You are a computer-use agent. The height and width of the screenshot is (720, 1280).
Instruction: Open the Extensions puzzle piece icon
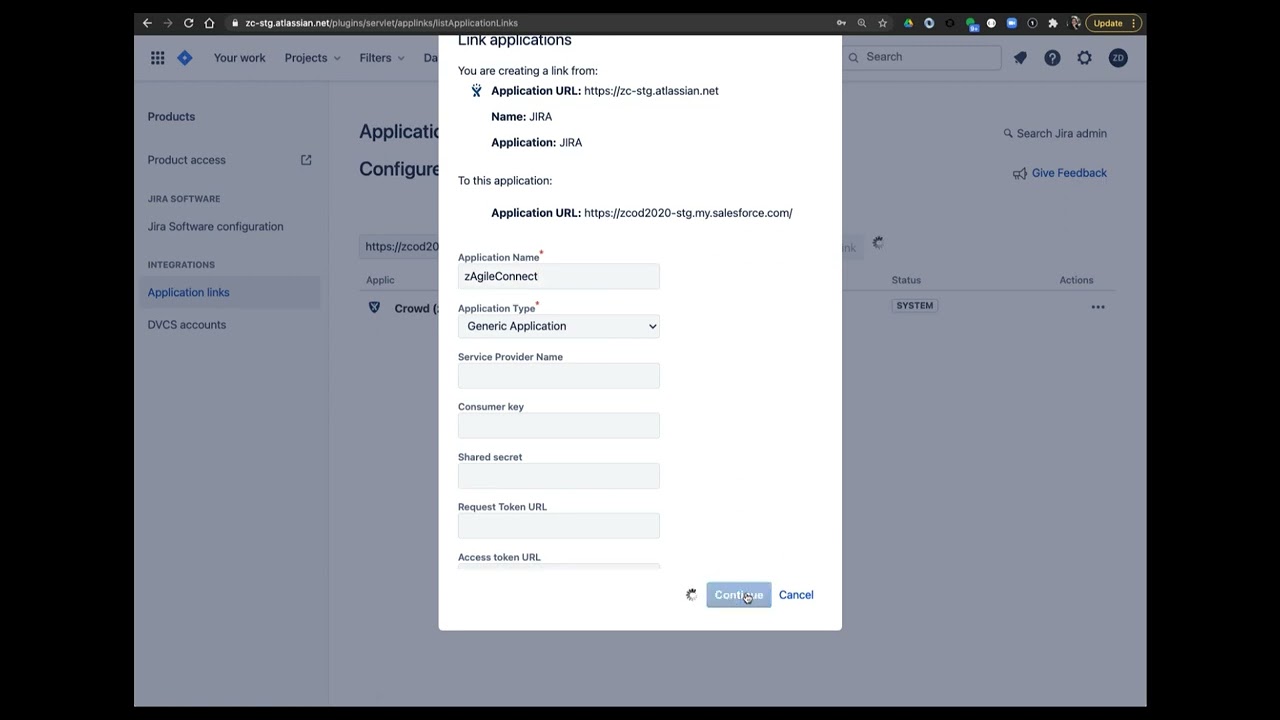click(1052, 23)
